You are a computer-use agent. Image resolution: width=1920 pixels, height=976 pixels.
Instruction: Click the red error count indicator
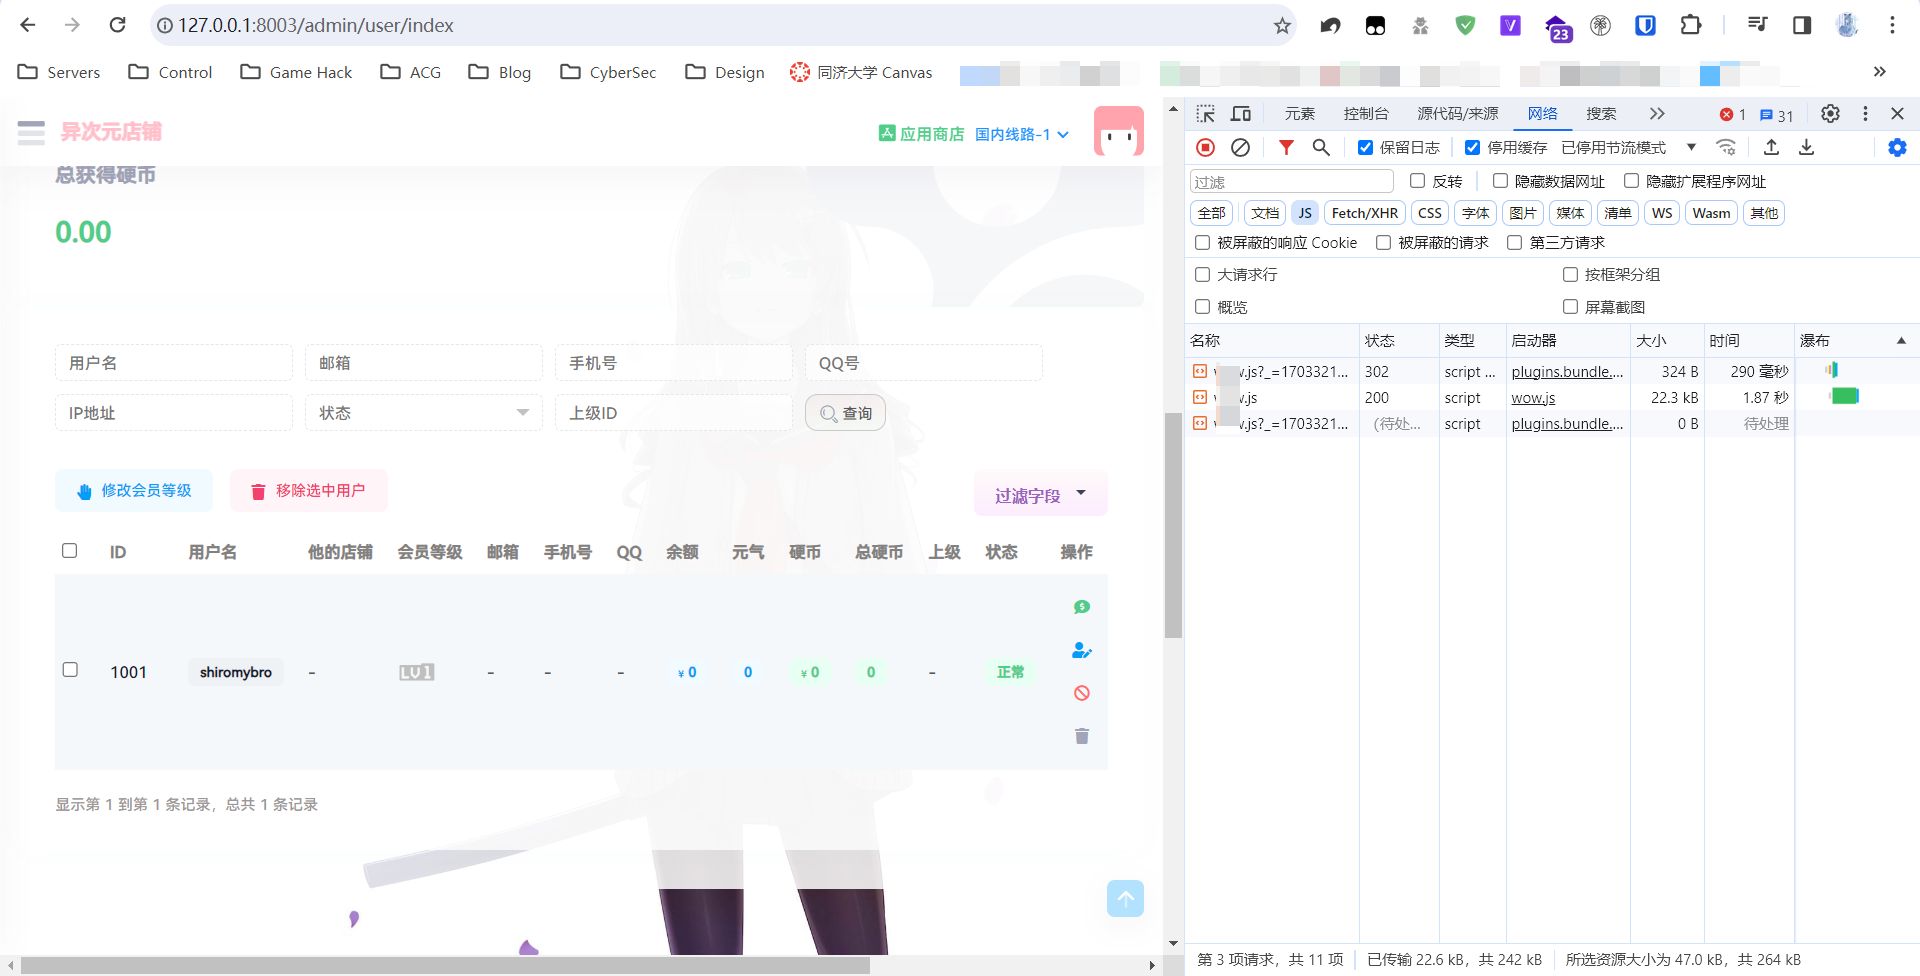coord(1732,115)
